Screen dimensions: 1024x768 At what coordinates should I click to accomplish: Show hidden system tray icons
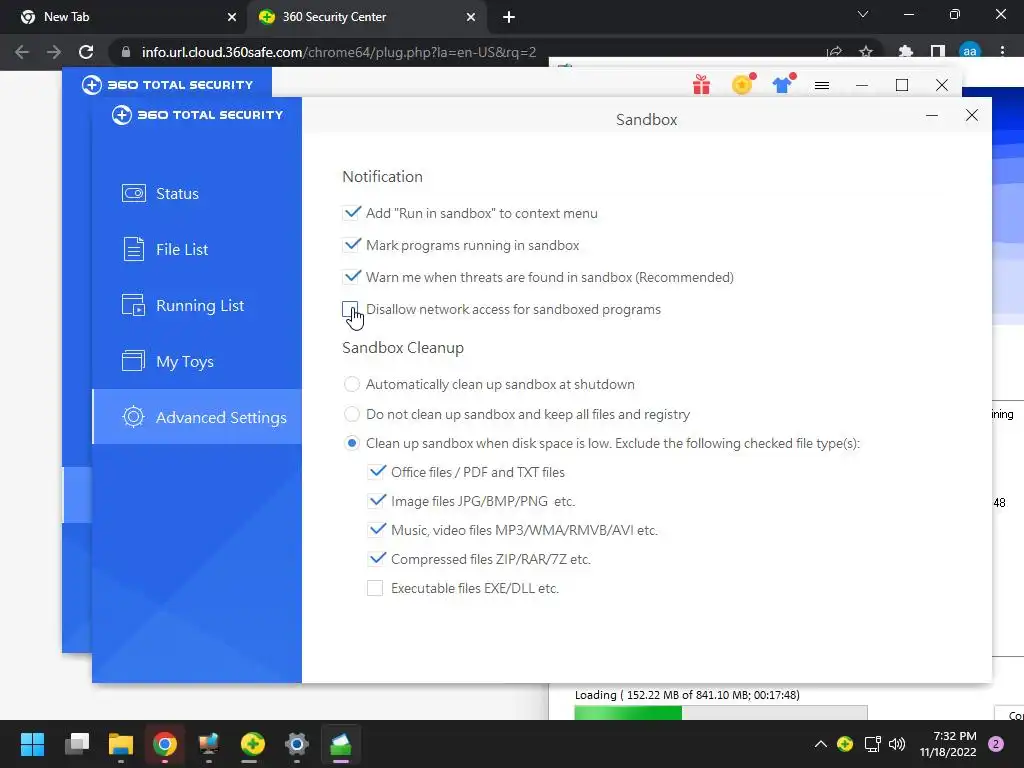coord(821,744)
